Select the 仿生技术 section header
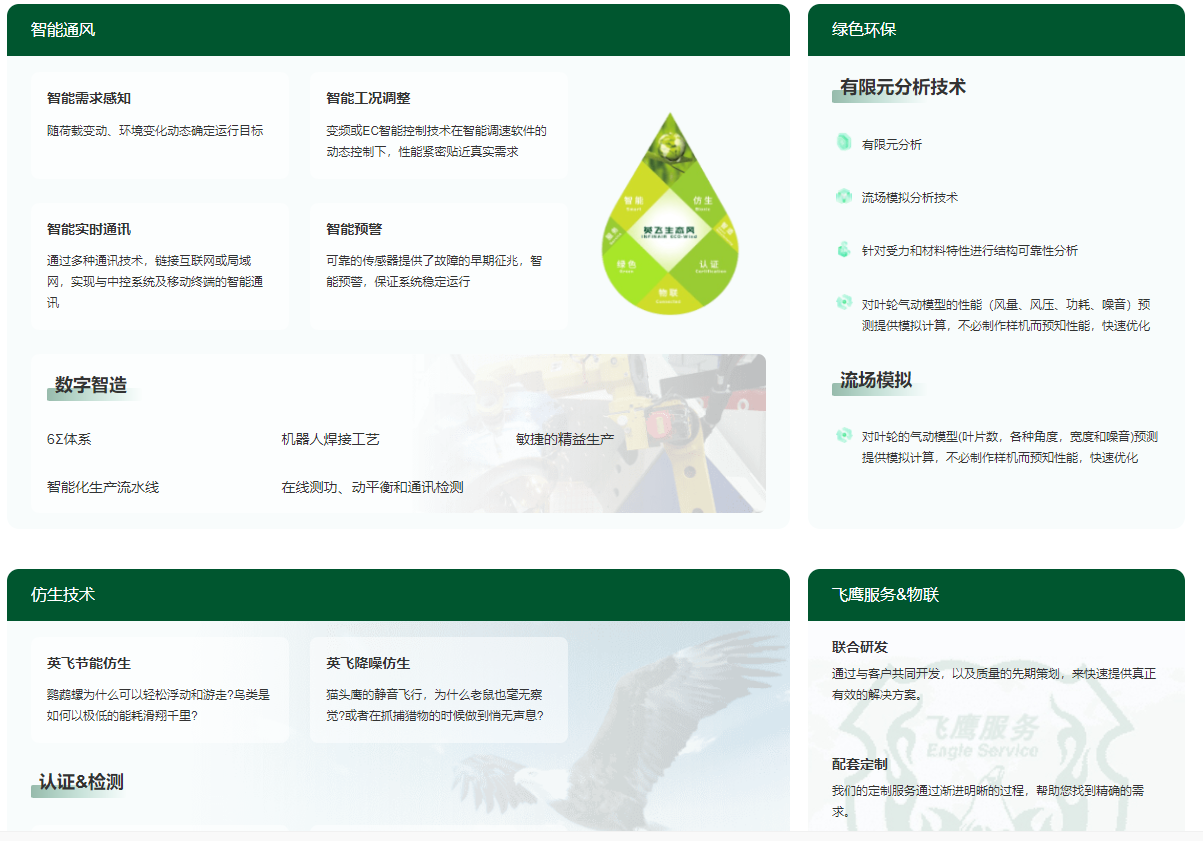 click(63, 595)
